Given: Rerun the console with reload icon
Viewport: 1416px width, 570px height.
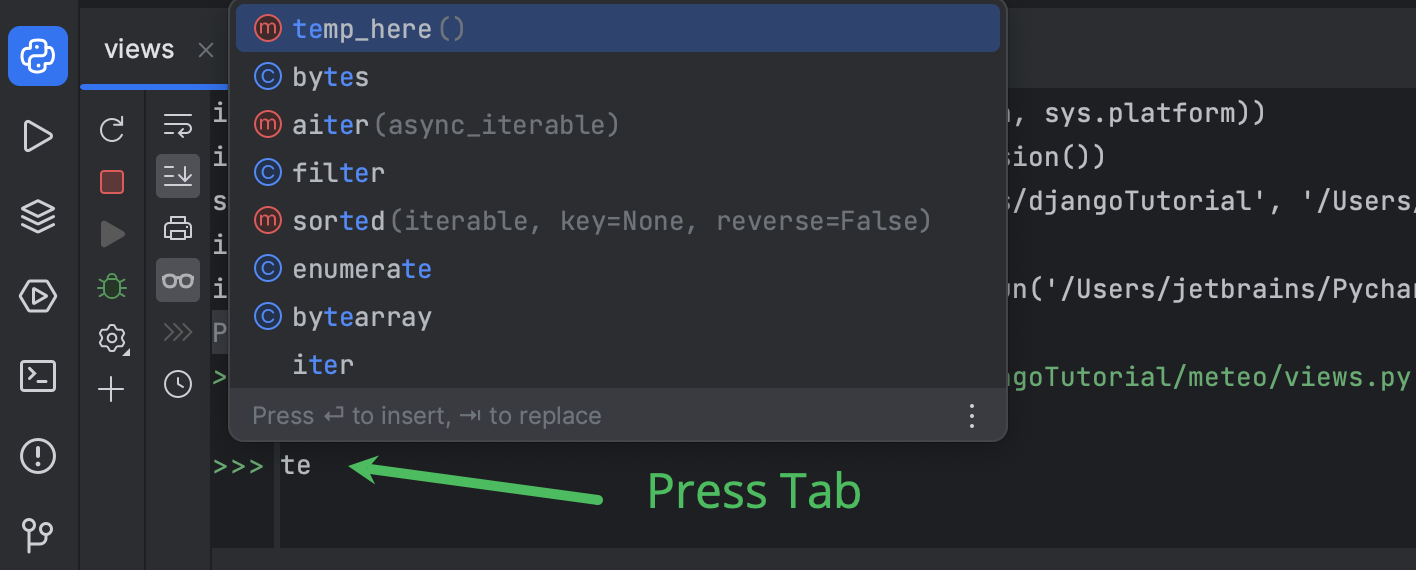Looking at the screenshot, I should click(112, 129).
